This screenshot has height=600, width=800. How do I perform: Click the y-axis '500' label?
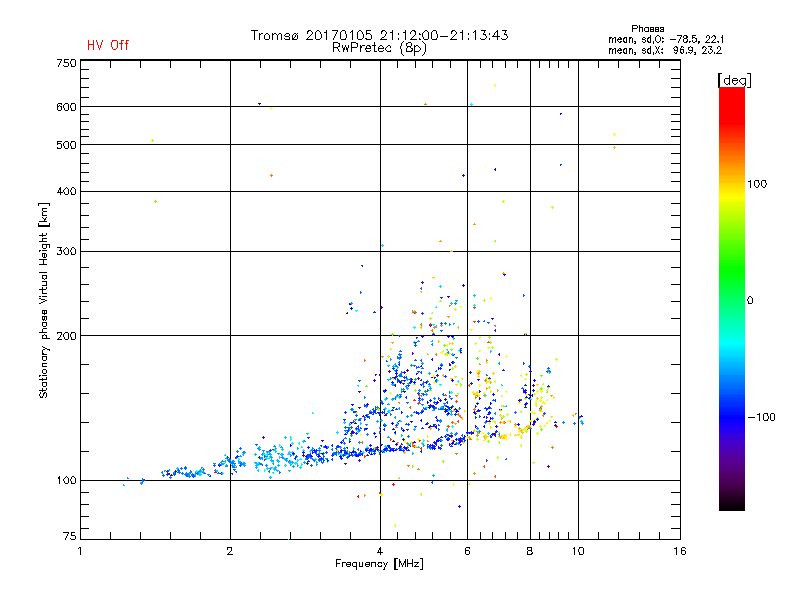(66, 145)
